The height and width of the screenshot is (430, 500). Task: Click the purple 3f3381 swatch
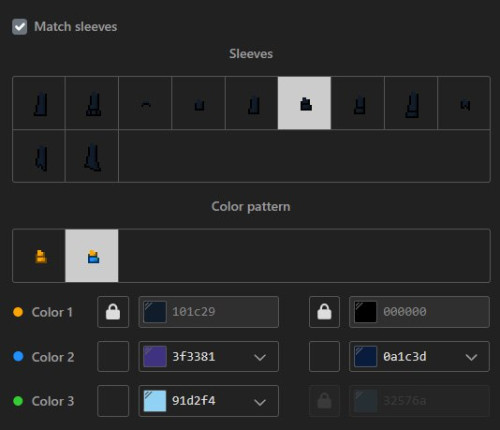[x=155, y=356]
